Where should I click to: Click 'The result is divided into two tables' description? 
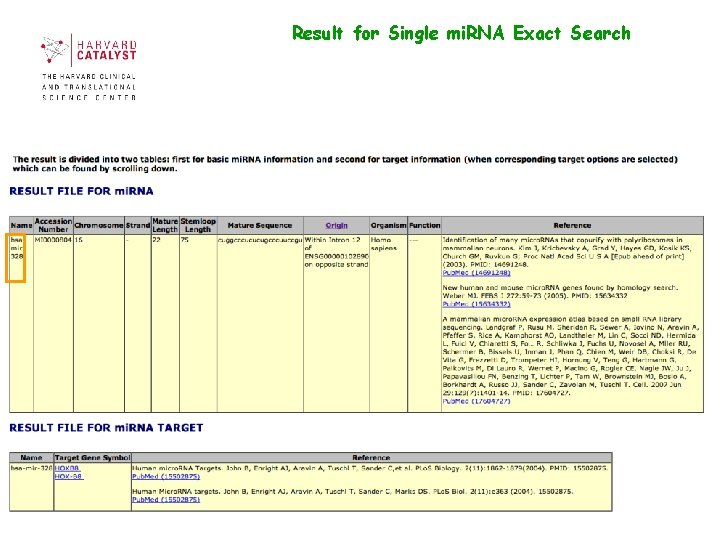(x=345, y=164)
